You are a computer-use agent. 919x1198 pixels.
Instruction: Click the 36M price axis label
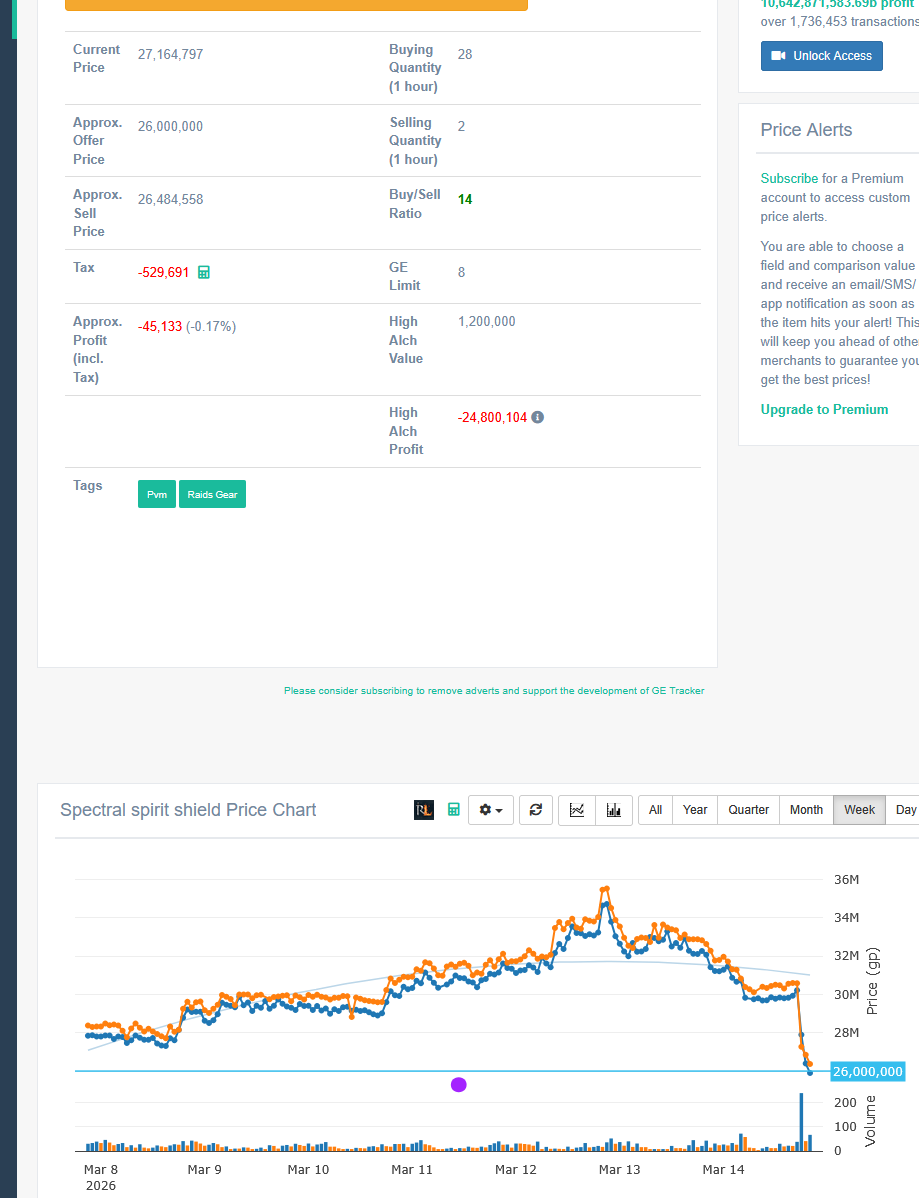[x=846, y=879]
